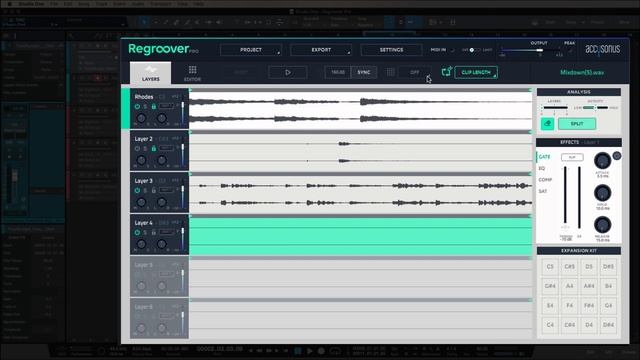Click the Gate Attack knob
The image size is (640, 360).
tap(602, 161)
